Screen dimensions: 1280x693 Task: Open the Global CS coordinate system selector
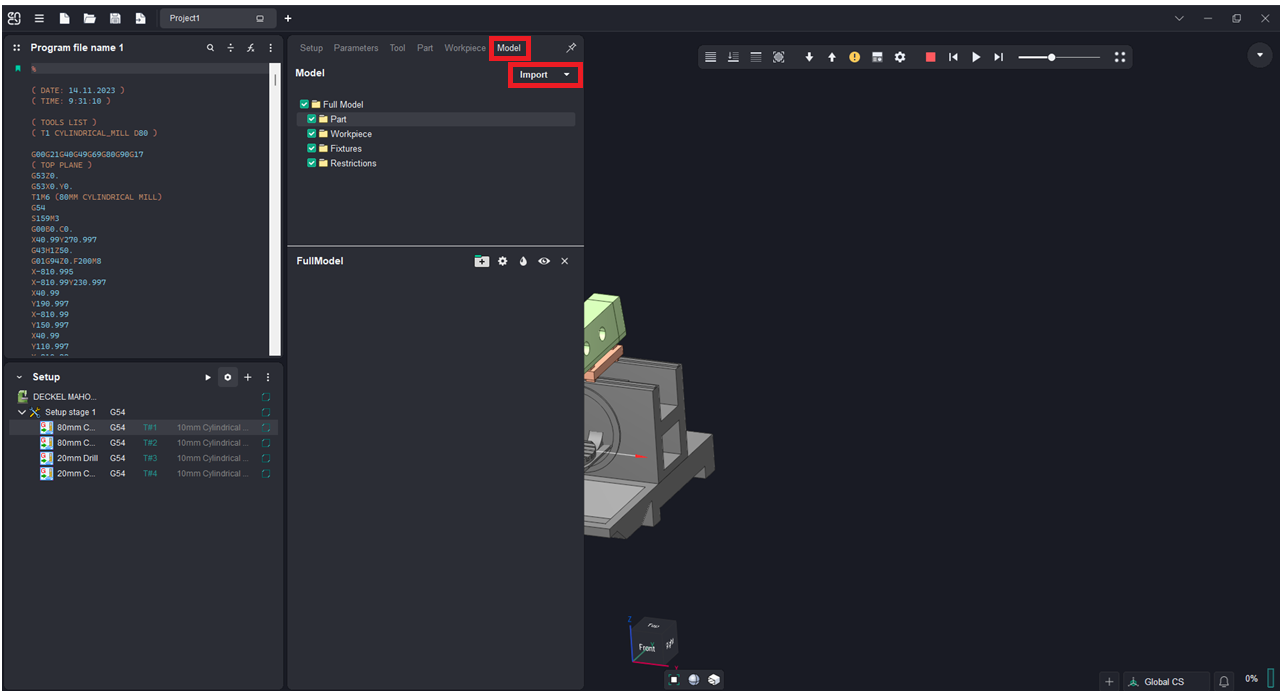click(x=1165, y=681)
